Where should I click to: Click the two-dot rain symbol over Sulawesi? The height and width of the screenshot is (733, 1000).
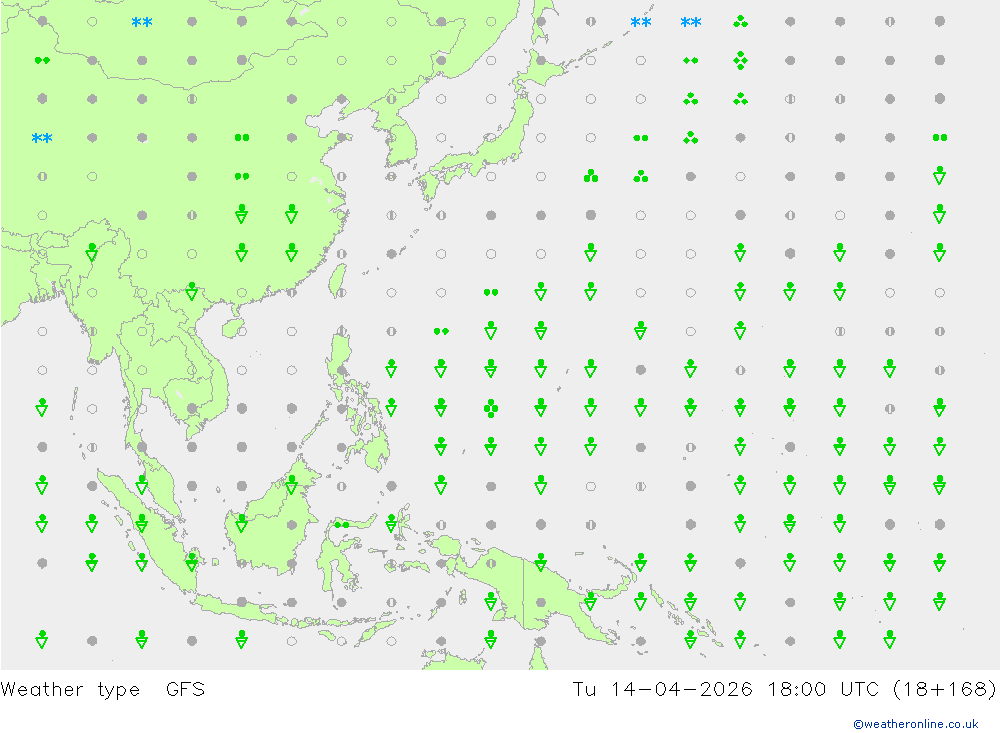point(342,525)
